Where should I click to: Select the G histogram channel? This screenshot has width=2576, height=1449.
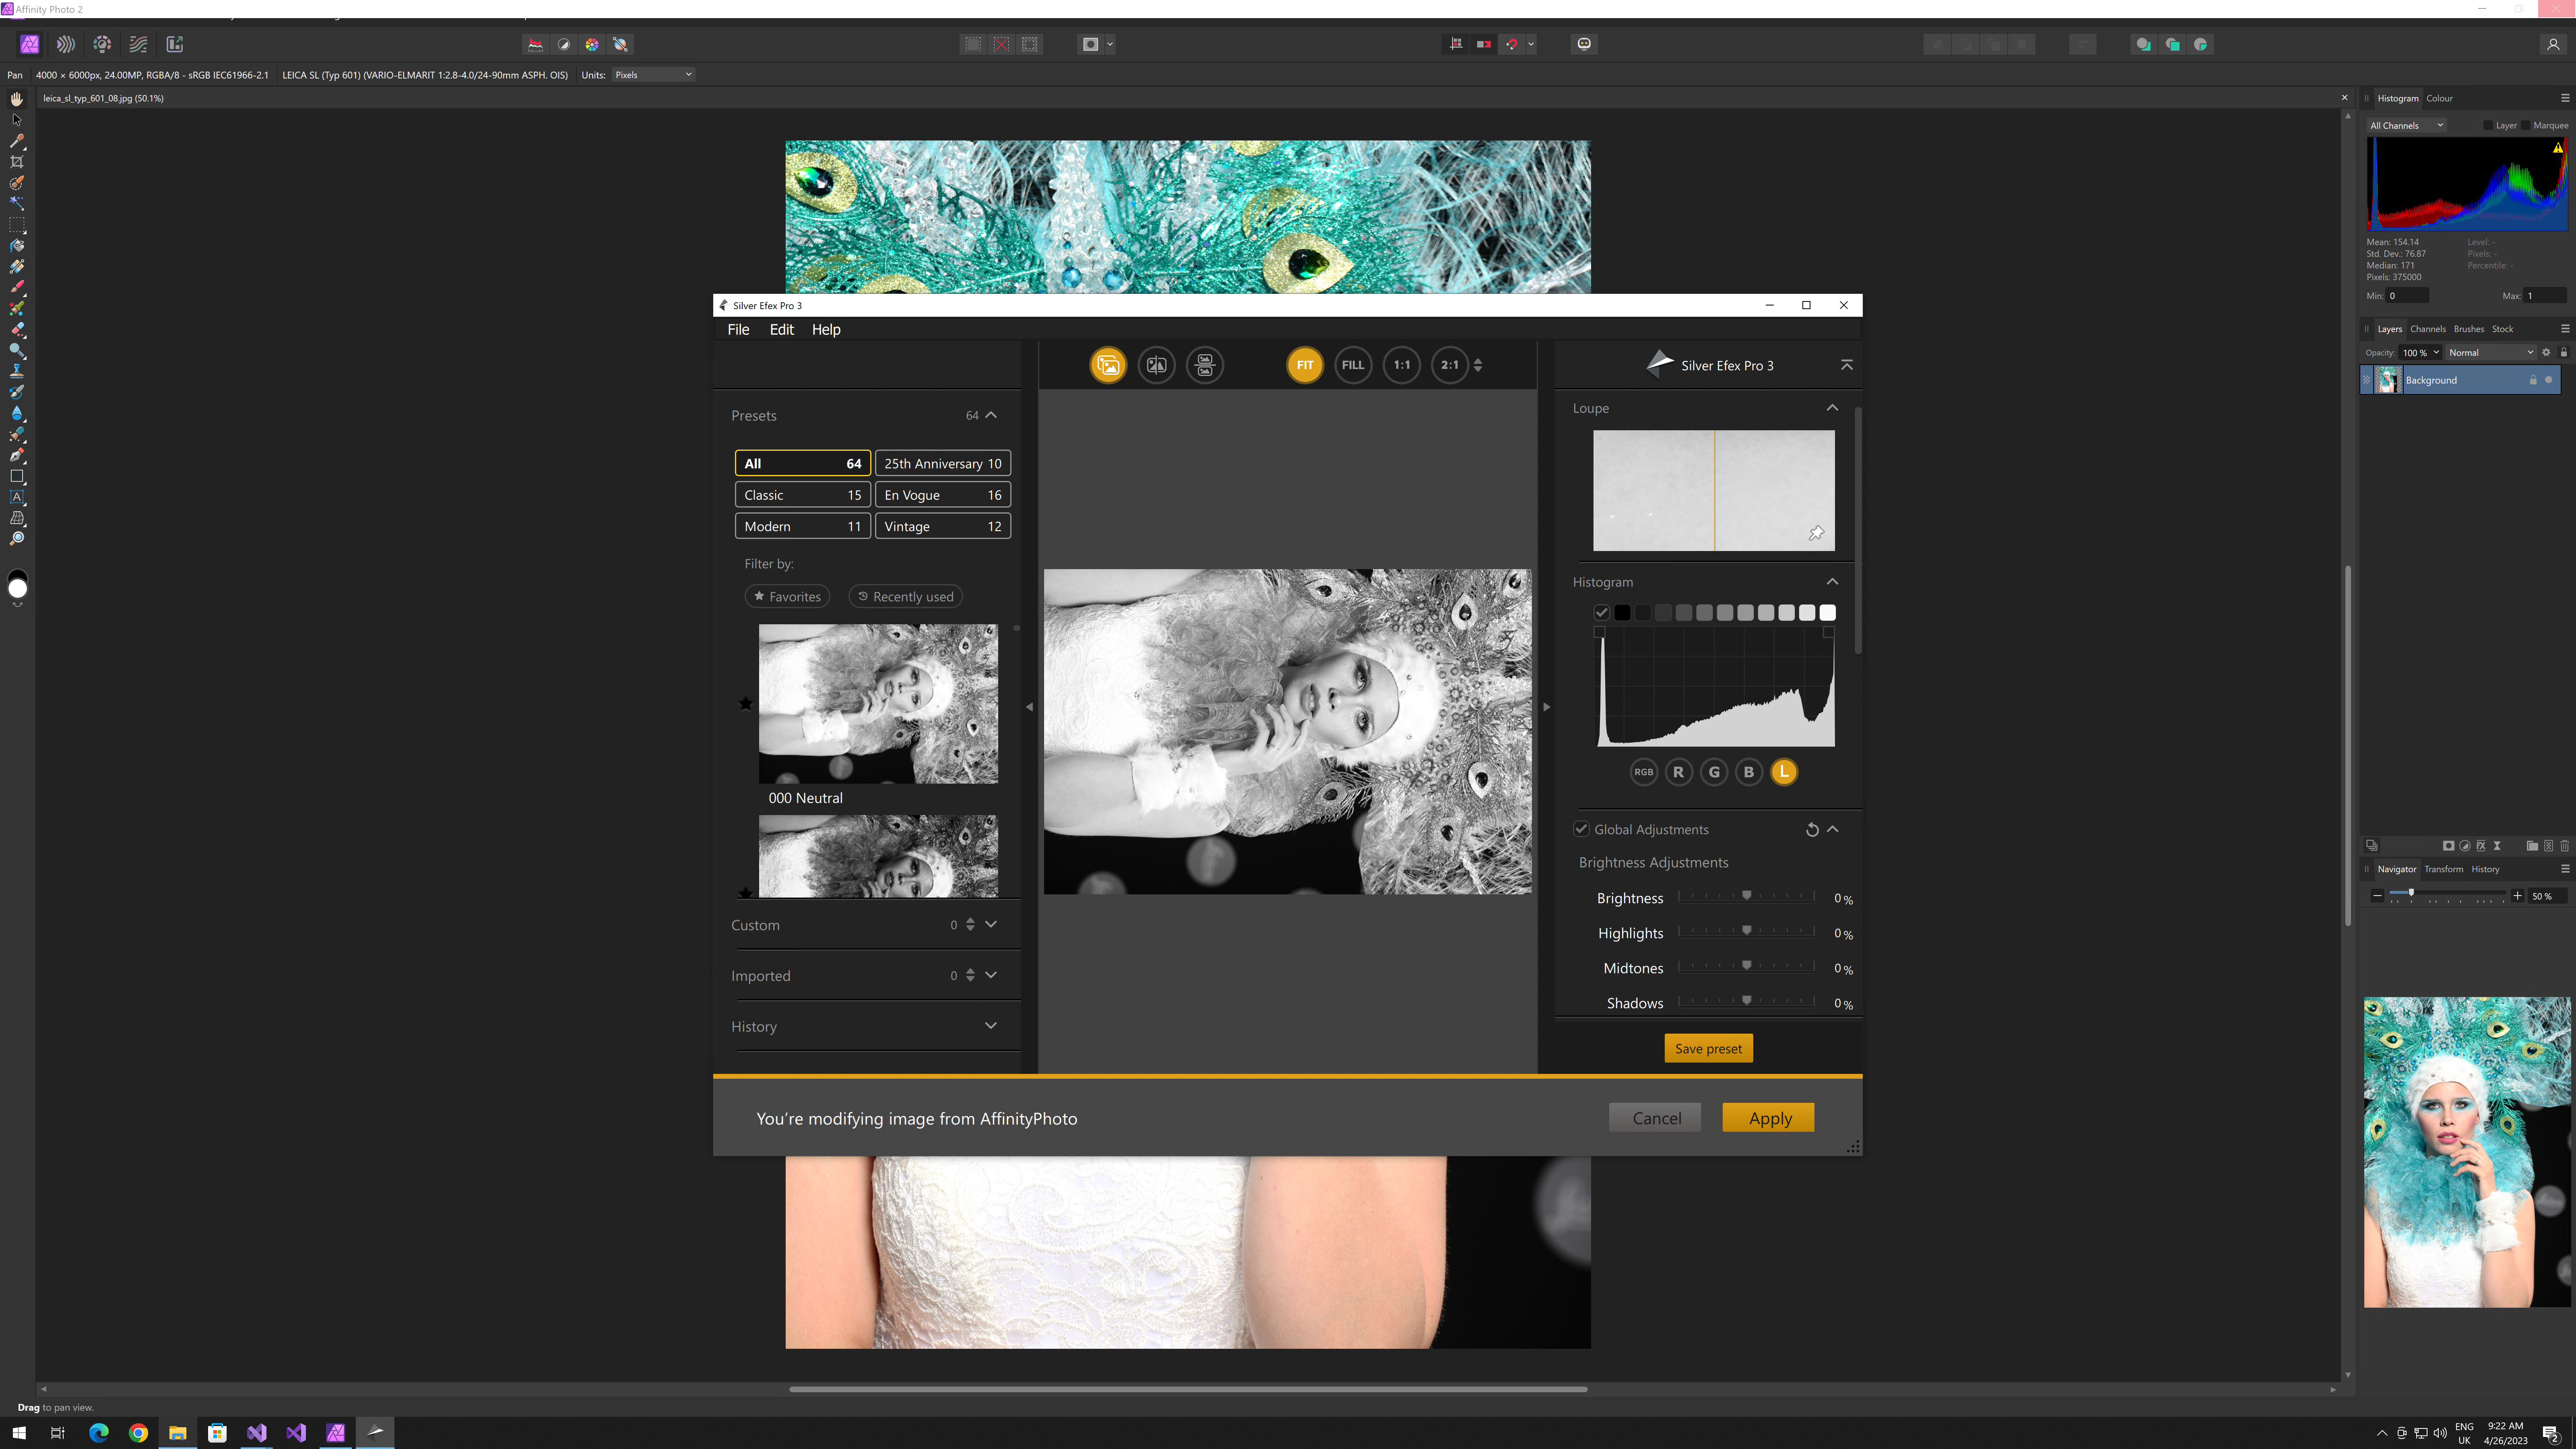click(1714, 772)
